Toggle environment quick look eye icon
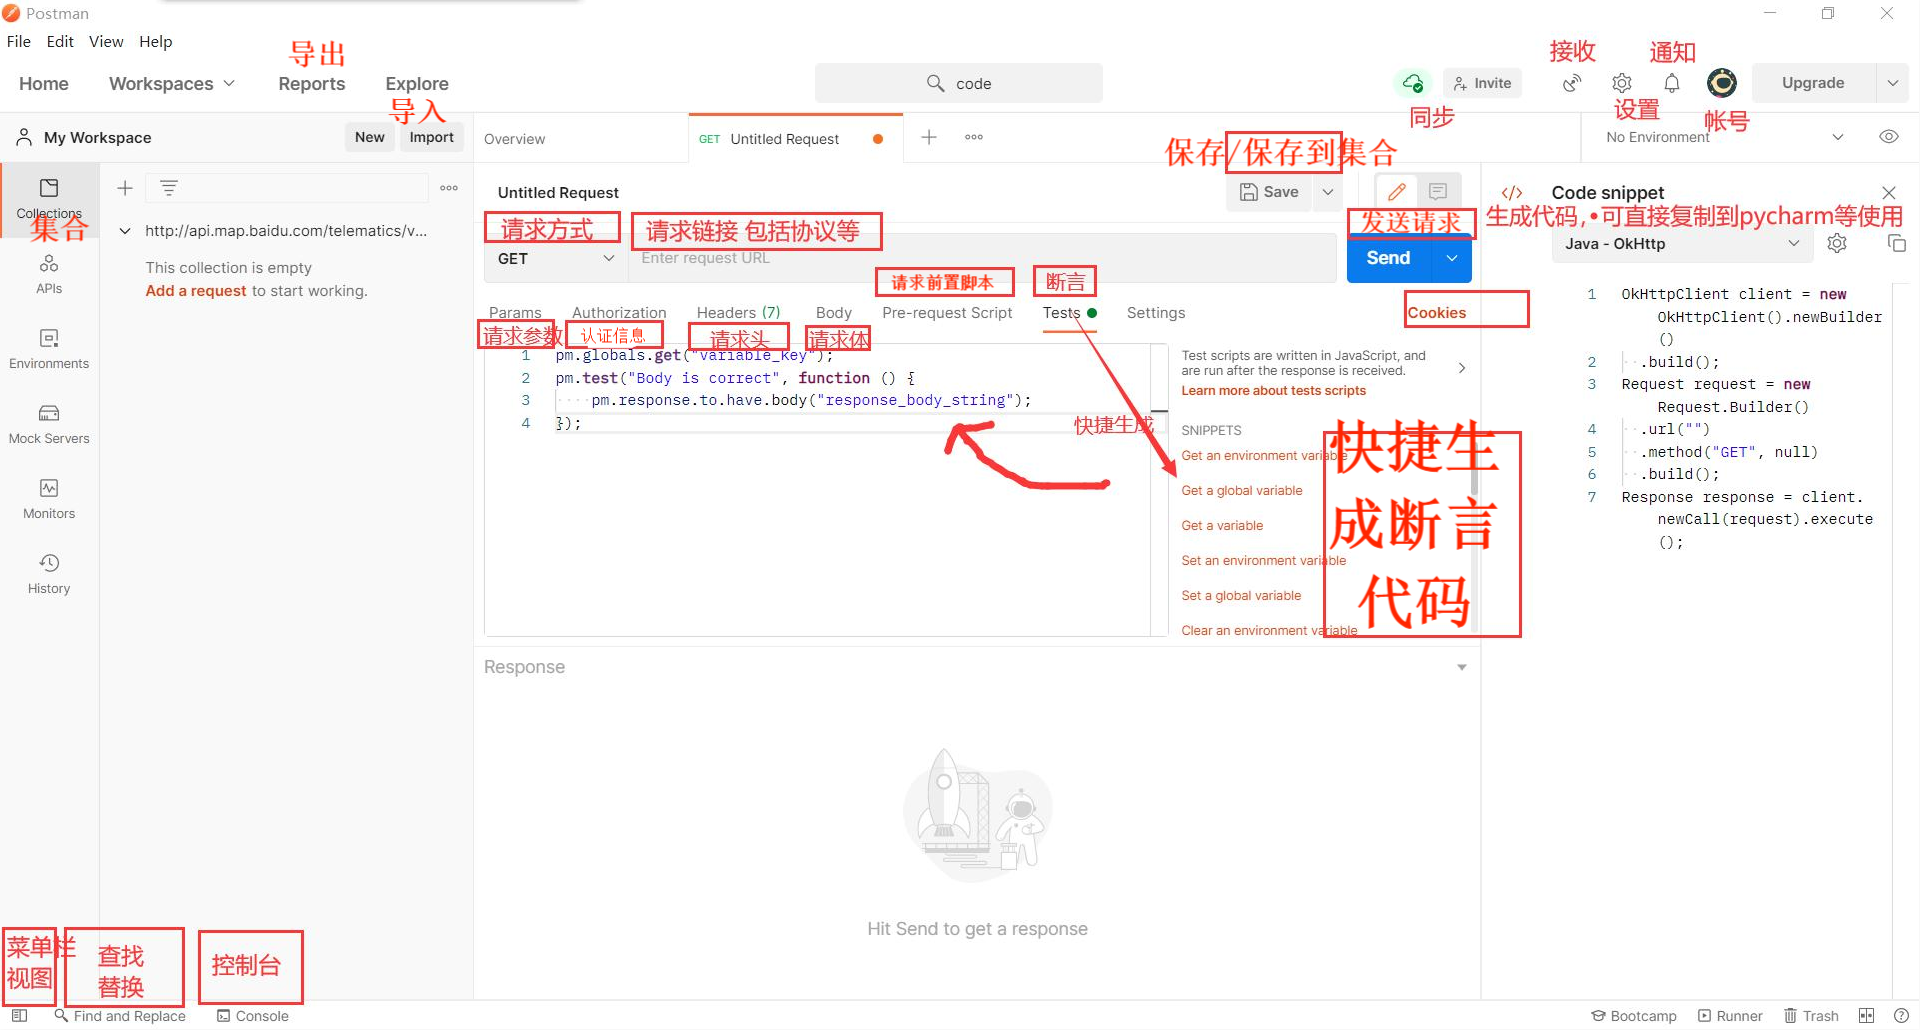1920x1030 pixels. 1889,137
